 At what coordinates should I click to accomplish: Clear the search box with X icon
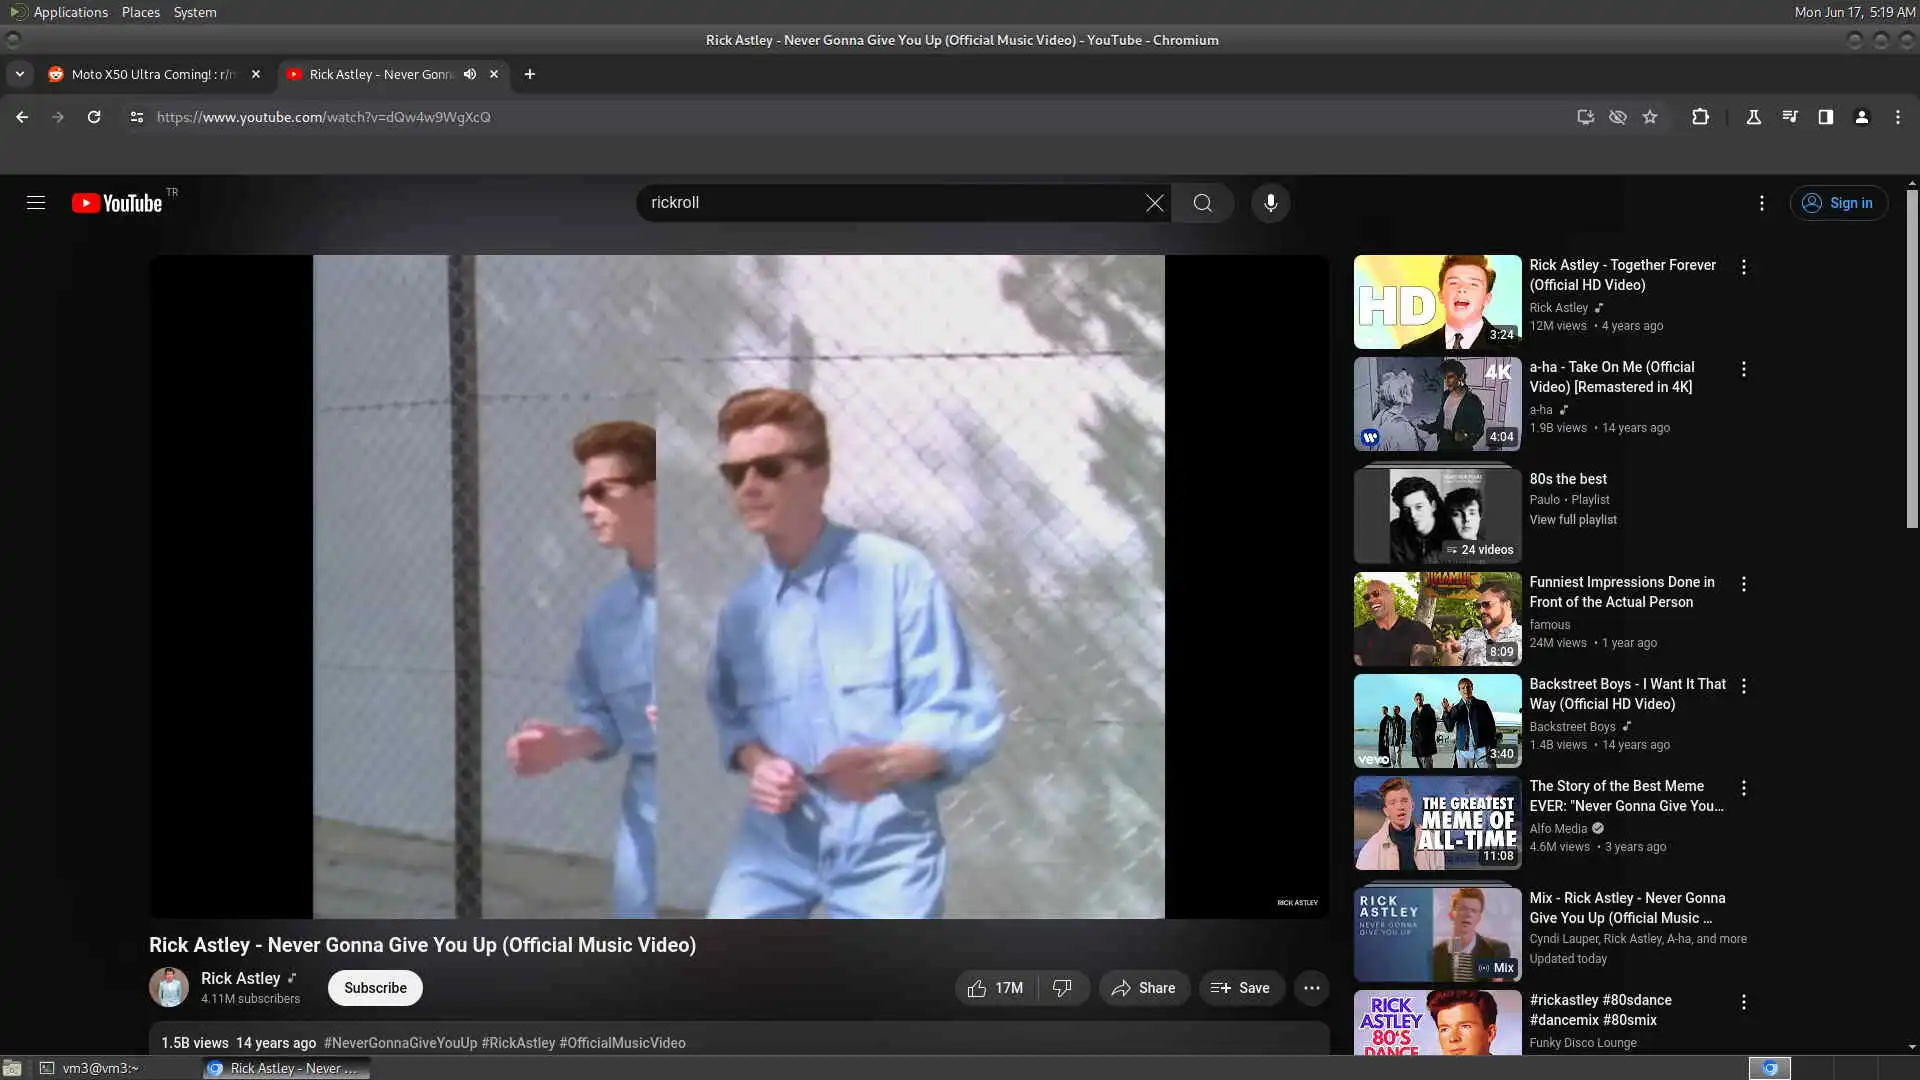1154,203
